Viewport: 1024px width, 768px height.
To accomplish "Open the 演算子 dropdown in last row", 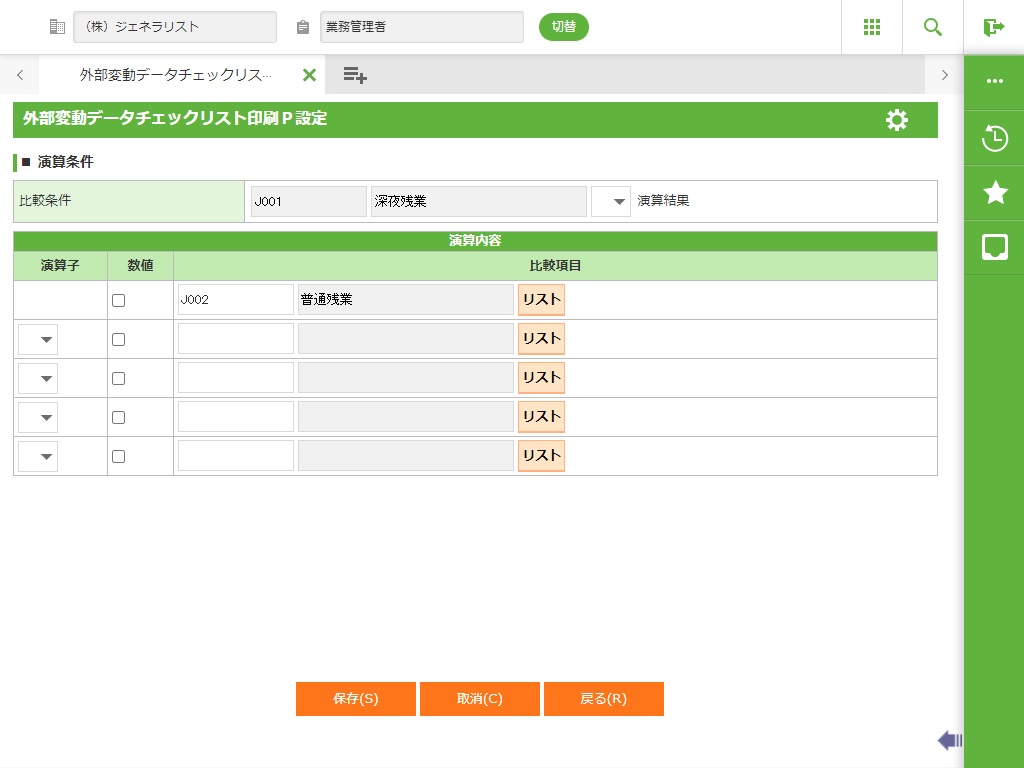I will [x=38, y=457].
